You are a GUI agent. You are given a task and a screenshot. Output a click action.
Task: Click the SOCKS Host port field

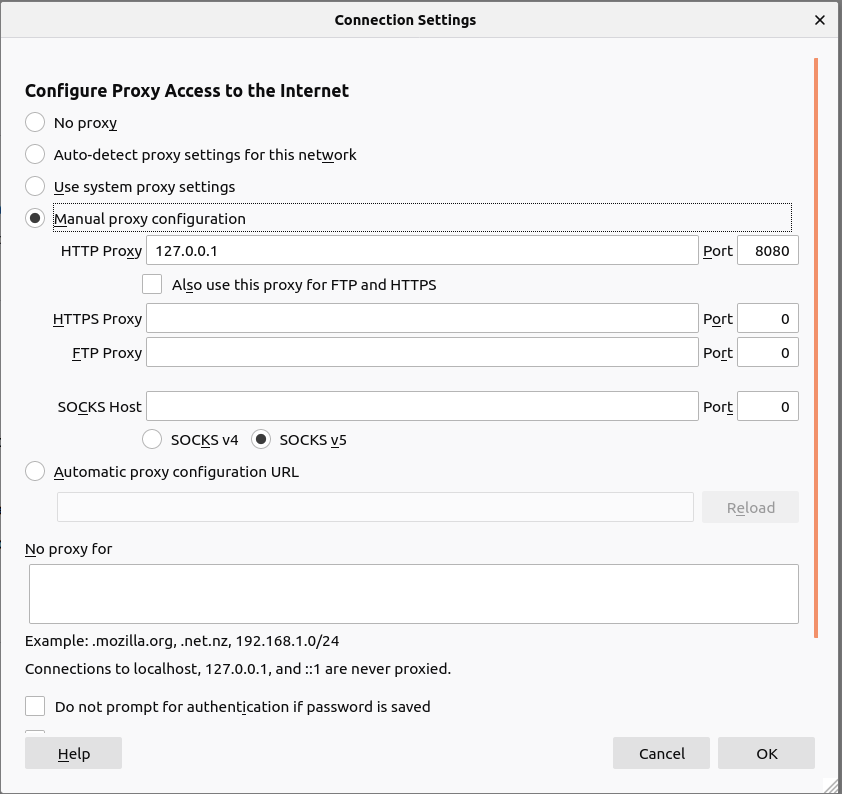pos(767,407)
